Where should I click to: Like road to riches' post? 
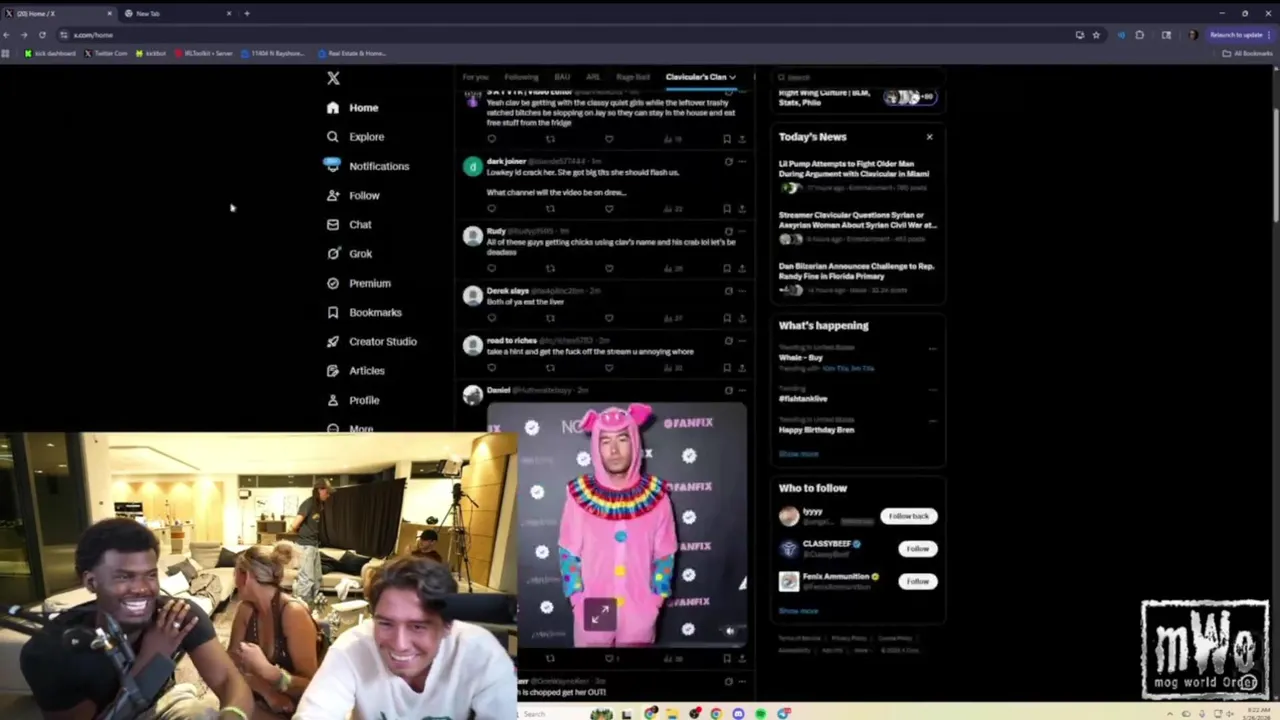click(x=609, y=368)
